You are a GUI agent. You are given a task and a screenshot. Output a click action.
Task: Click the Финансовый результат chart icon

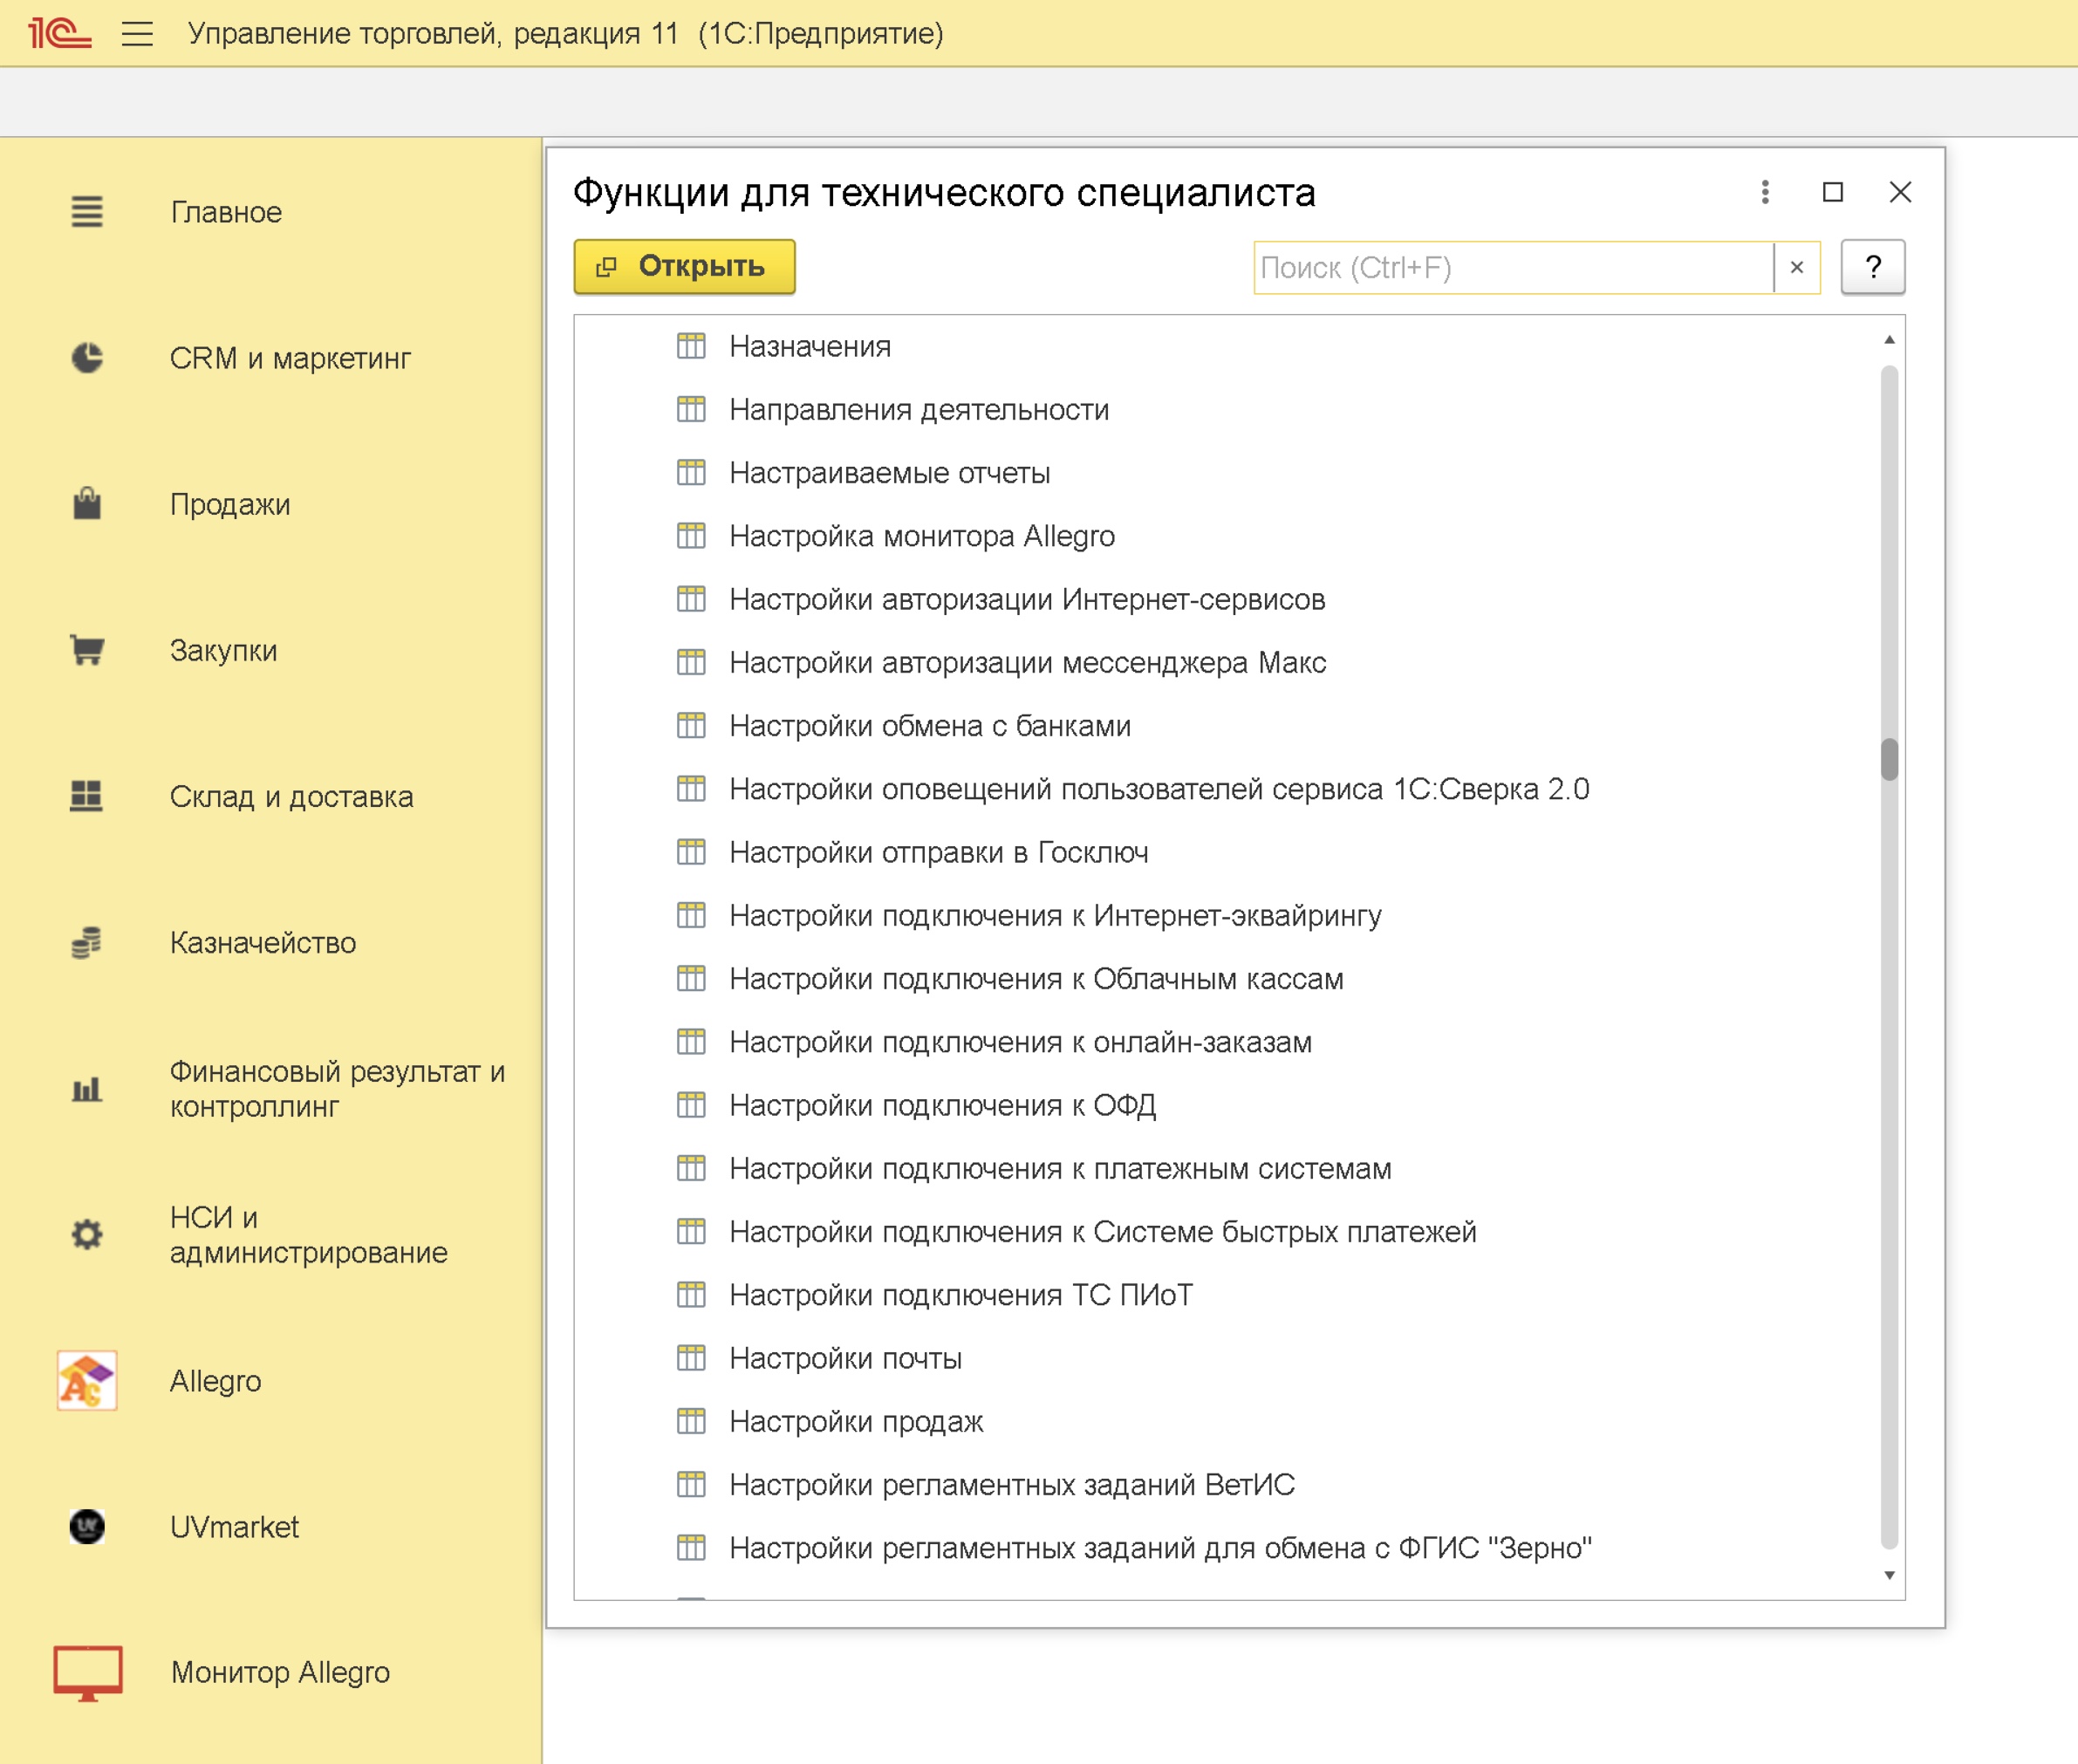tap(87, 1089)
